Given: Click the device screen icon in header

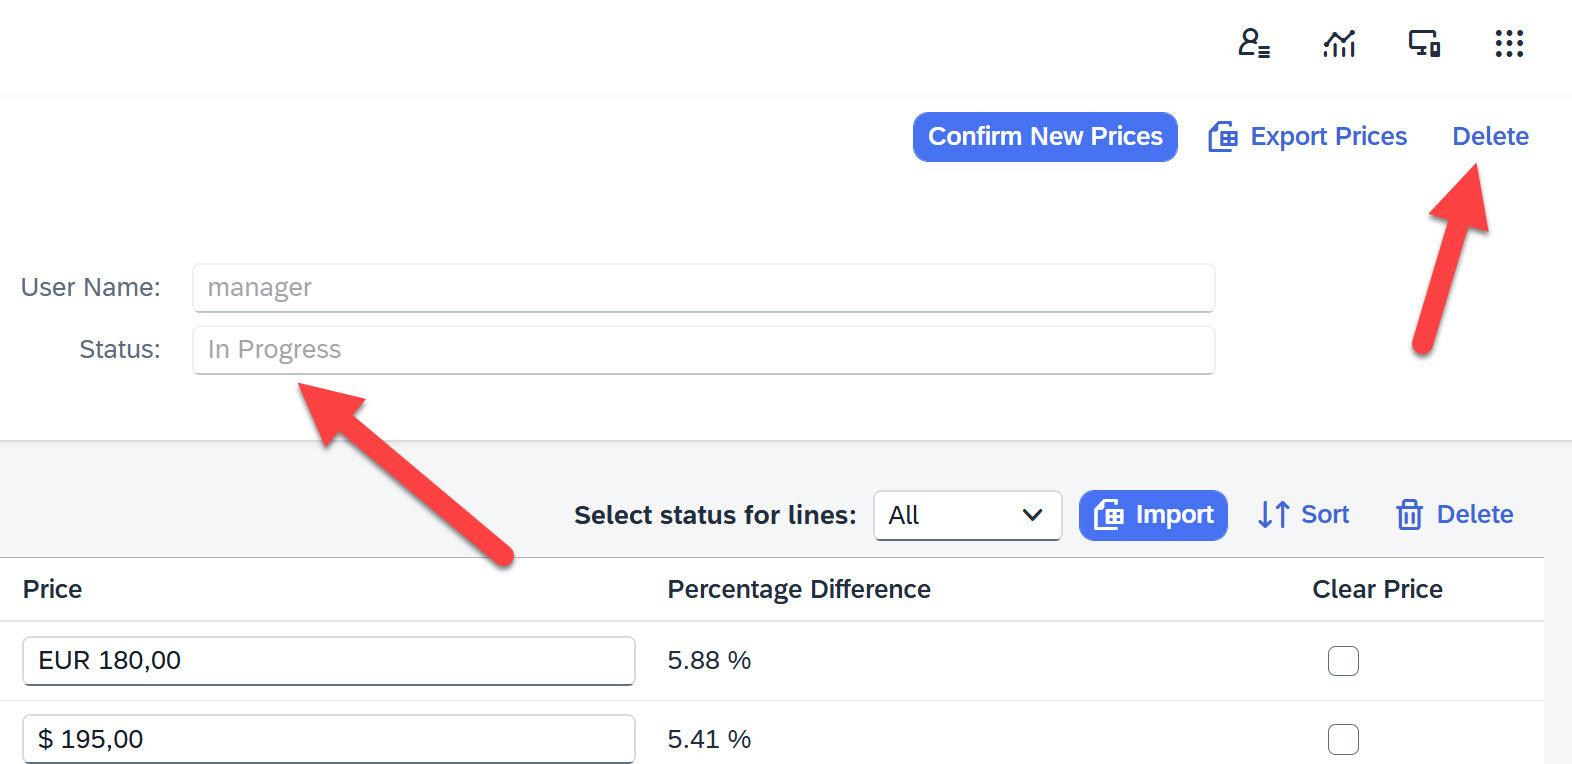Looking at the screenshot, I should 1424,44.
